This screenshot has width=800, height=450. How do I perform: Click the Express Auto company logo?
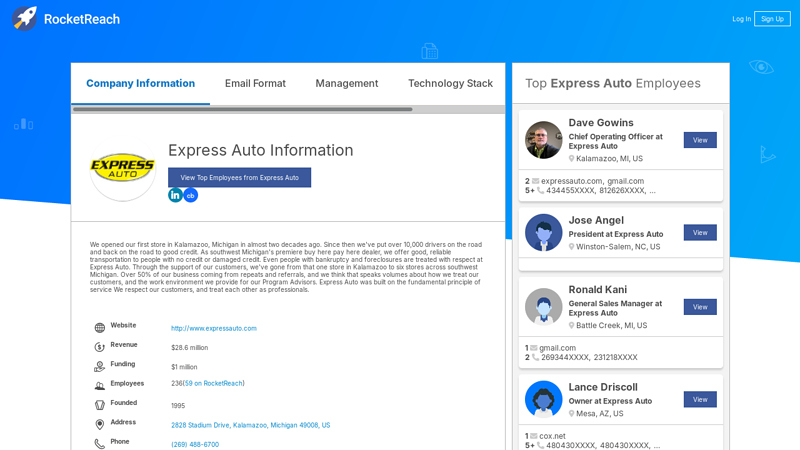[122, 168]
